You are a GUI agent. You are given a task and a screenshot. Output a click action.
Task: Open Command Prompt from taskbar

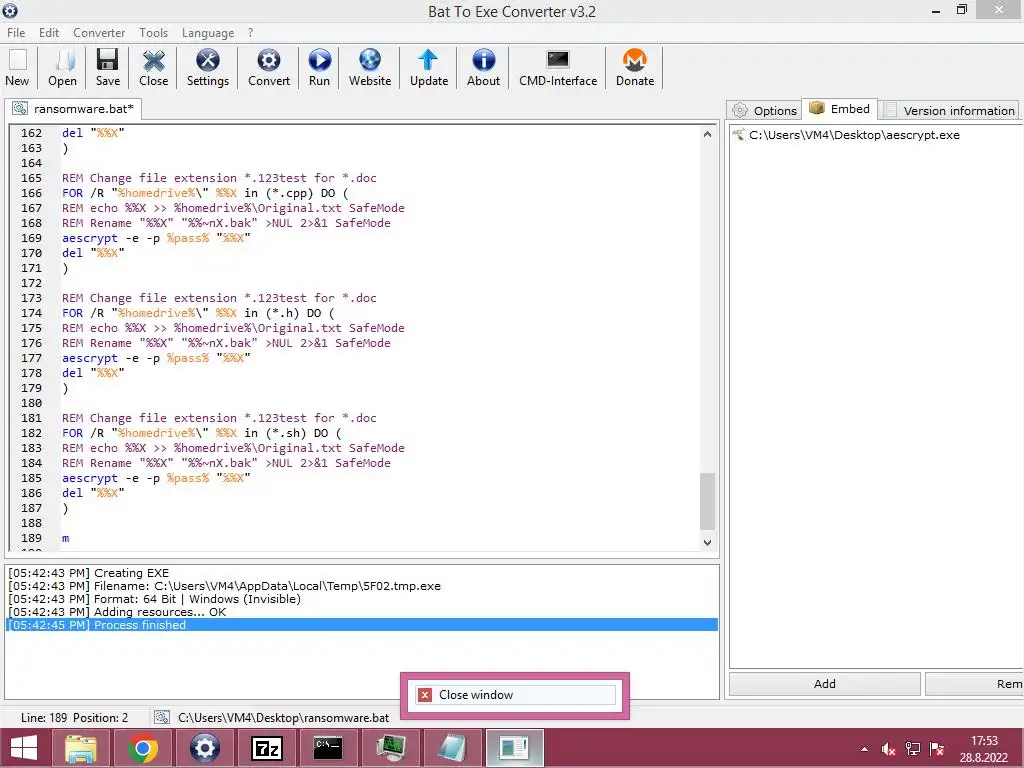tap(328, 748)
